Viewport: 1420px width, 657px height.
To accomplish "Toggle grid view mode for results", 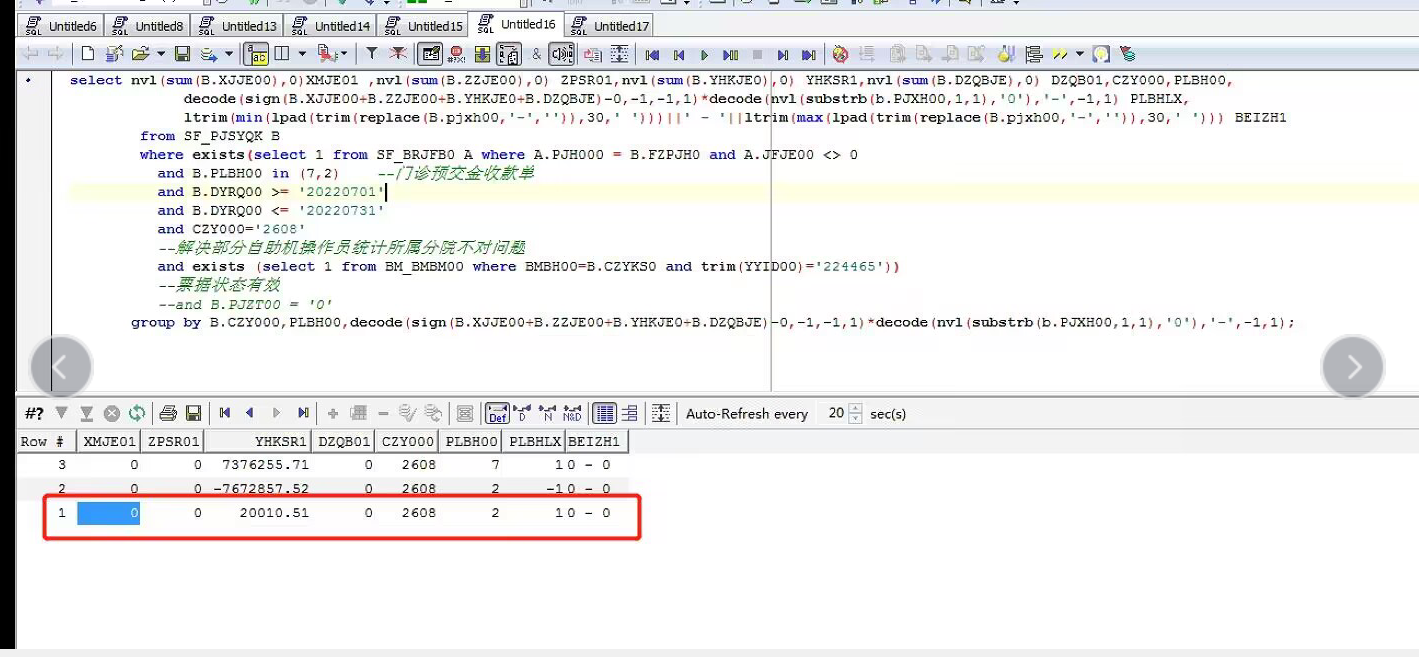I will 604,413.
